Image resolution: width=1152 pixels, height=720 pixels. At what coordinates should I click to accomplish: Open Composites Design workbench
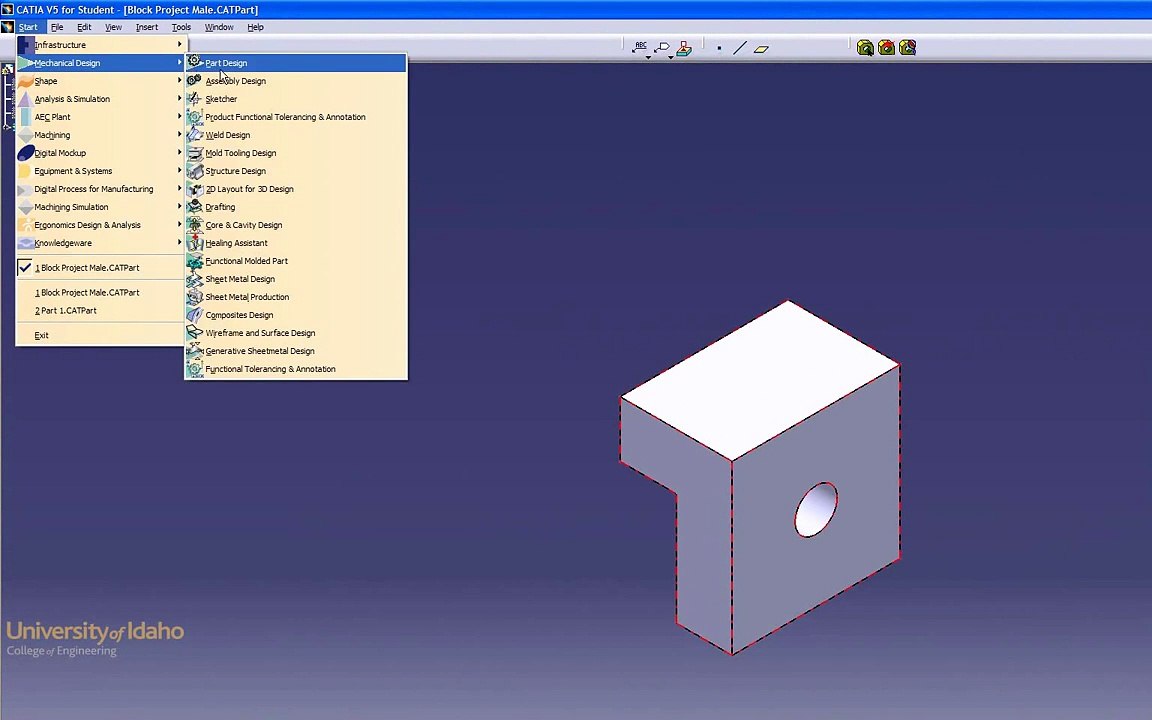coord(295,314)
